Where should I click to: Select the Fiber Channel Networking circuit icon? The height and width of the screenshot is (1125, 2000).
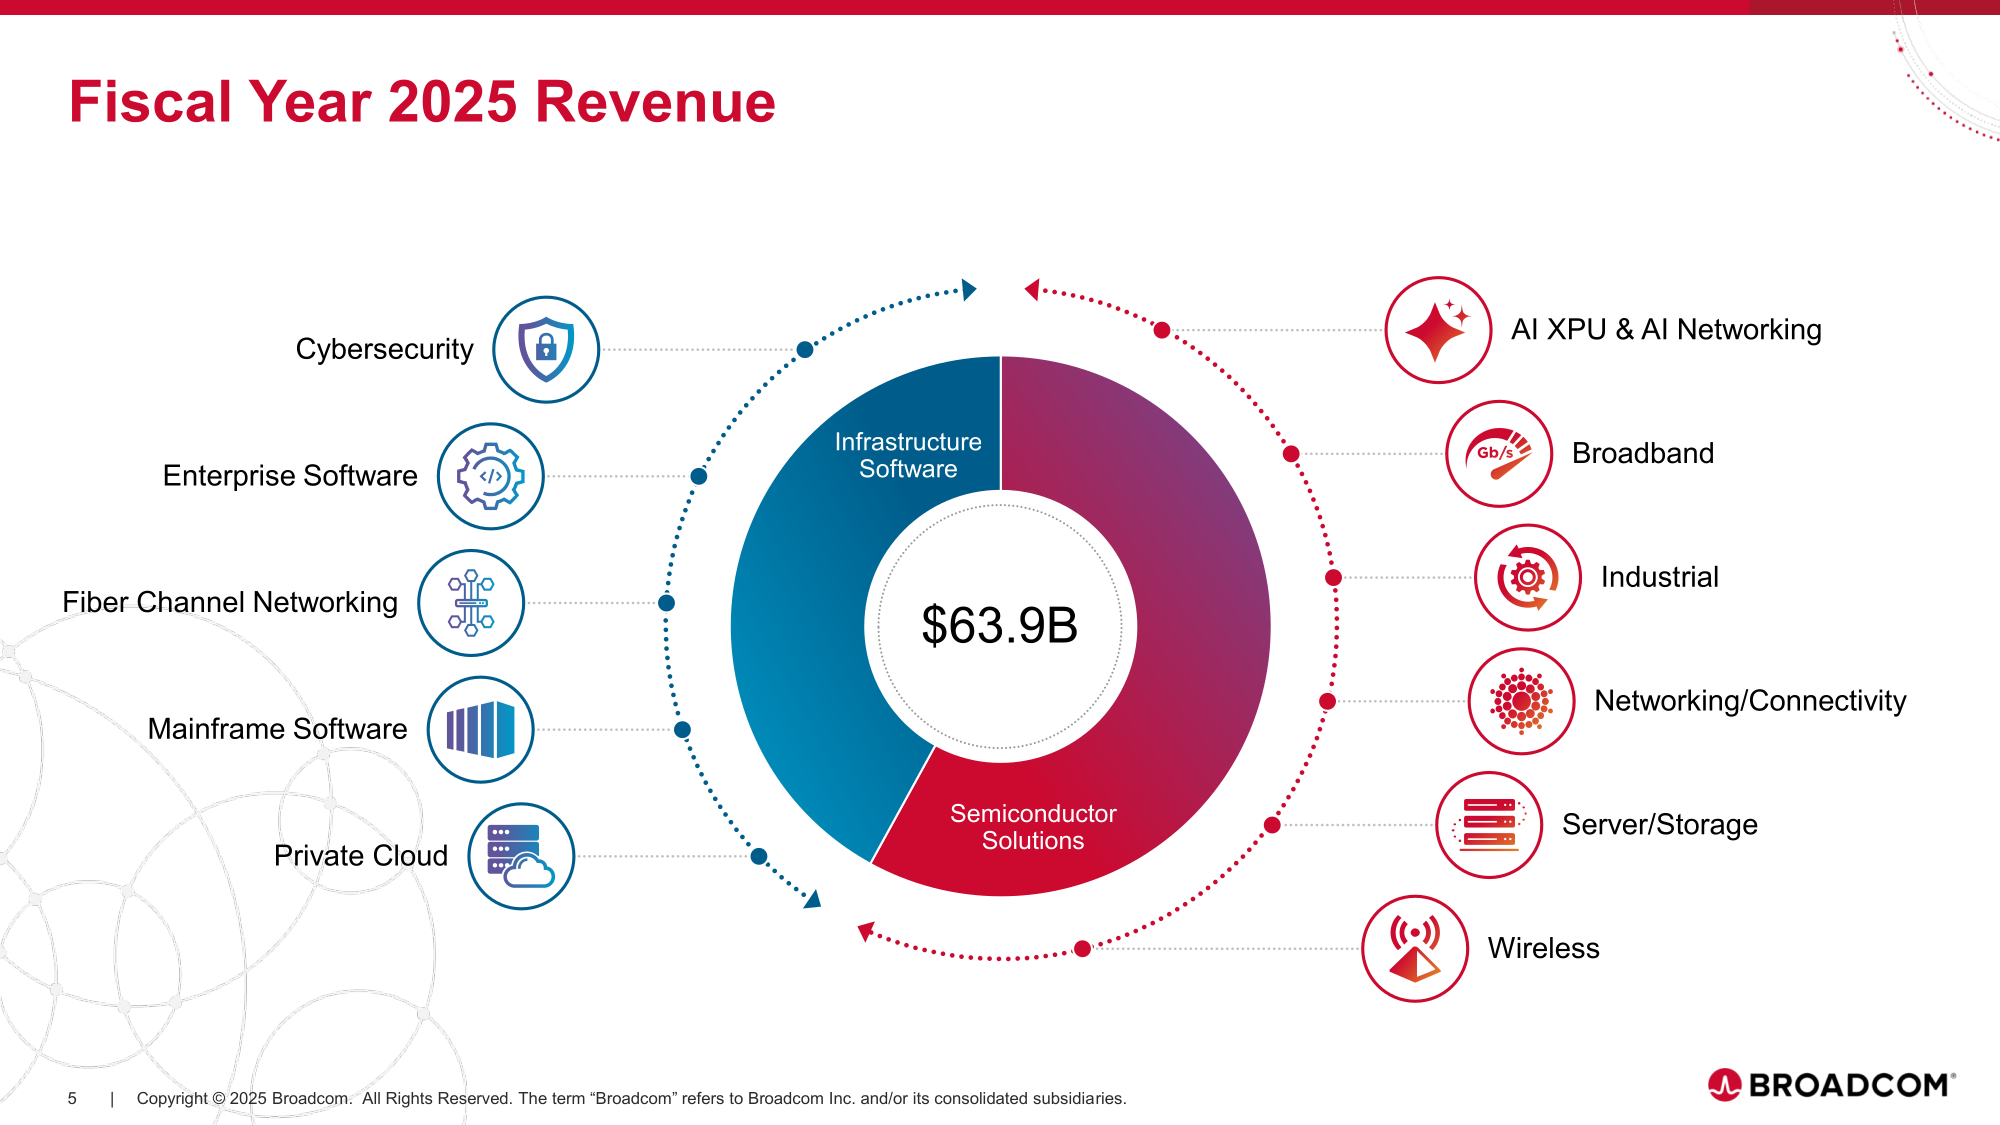[471, 603]
